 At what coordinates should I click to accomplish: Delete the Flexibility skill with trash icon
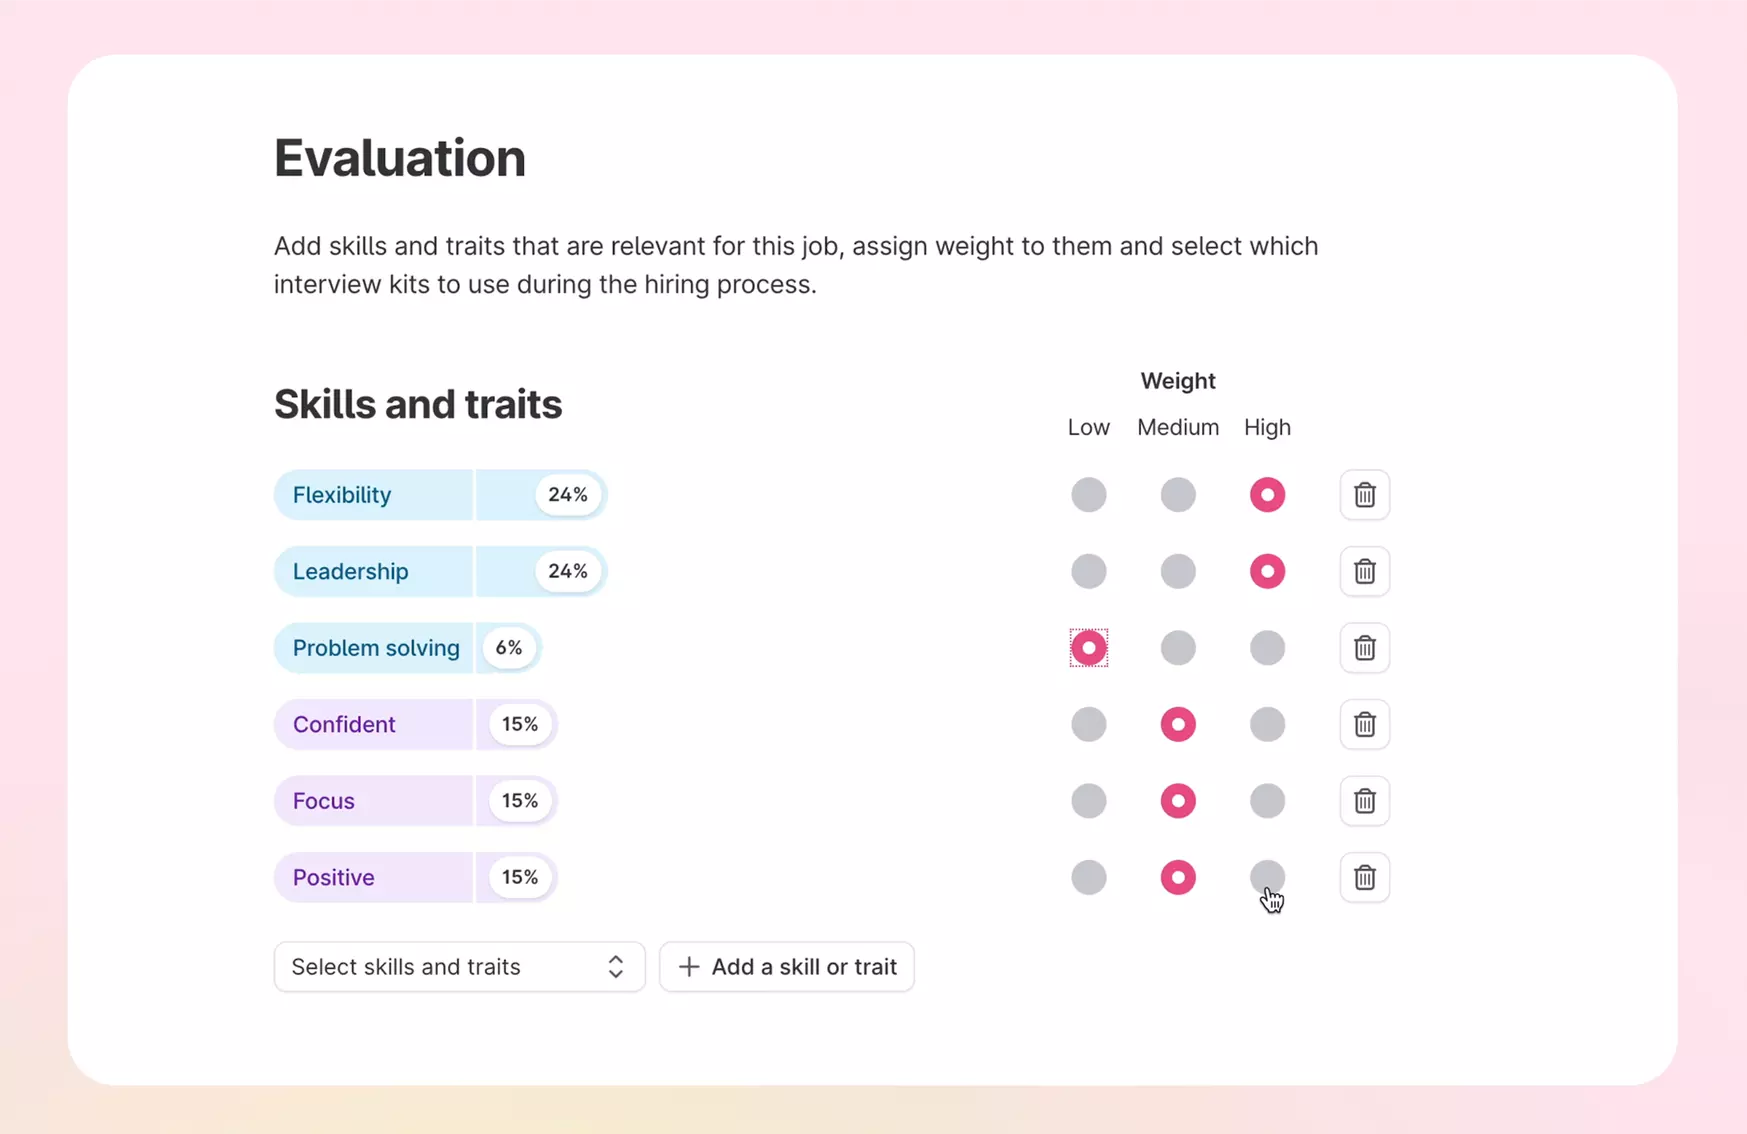click(1364, 495)
